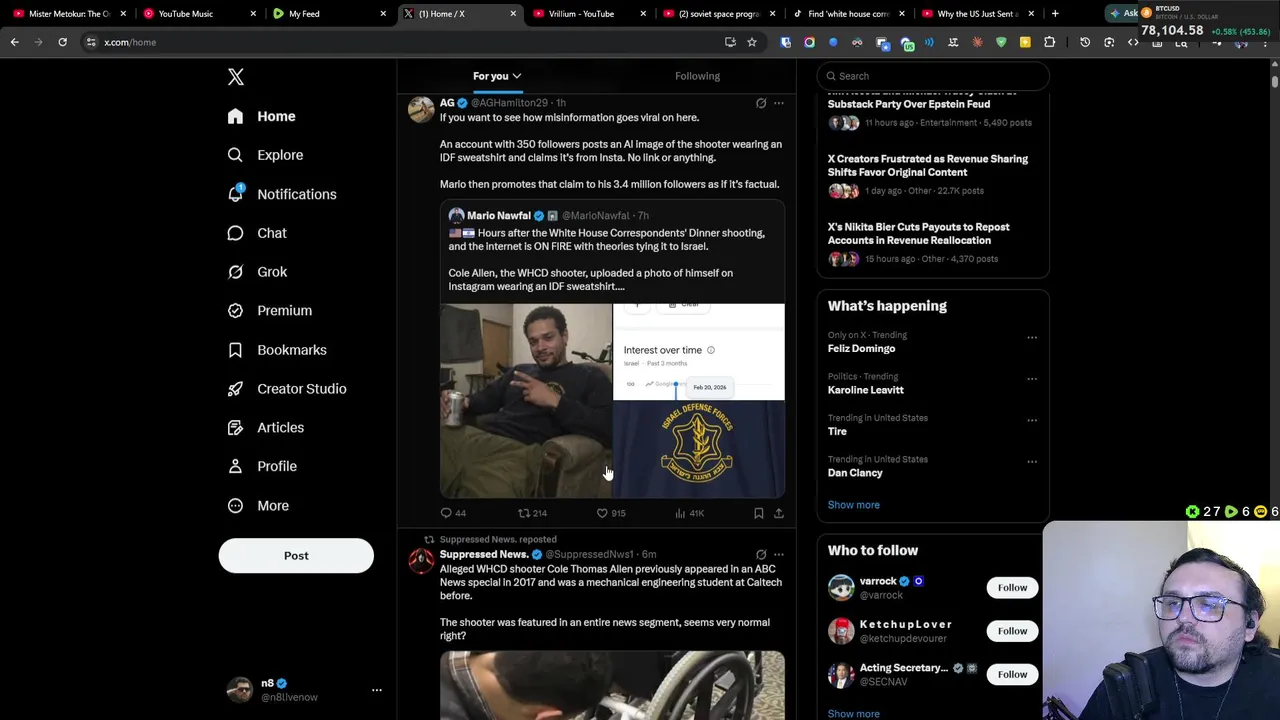
Task: Click Show more under What's happening
Action: point(854,505)
